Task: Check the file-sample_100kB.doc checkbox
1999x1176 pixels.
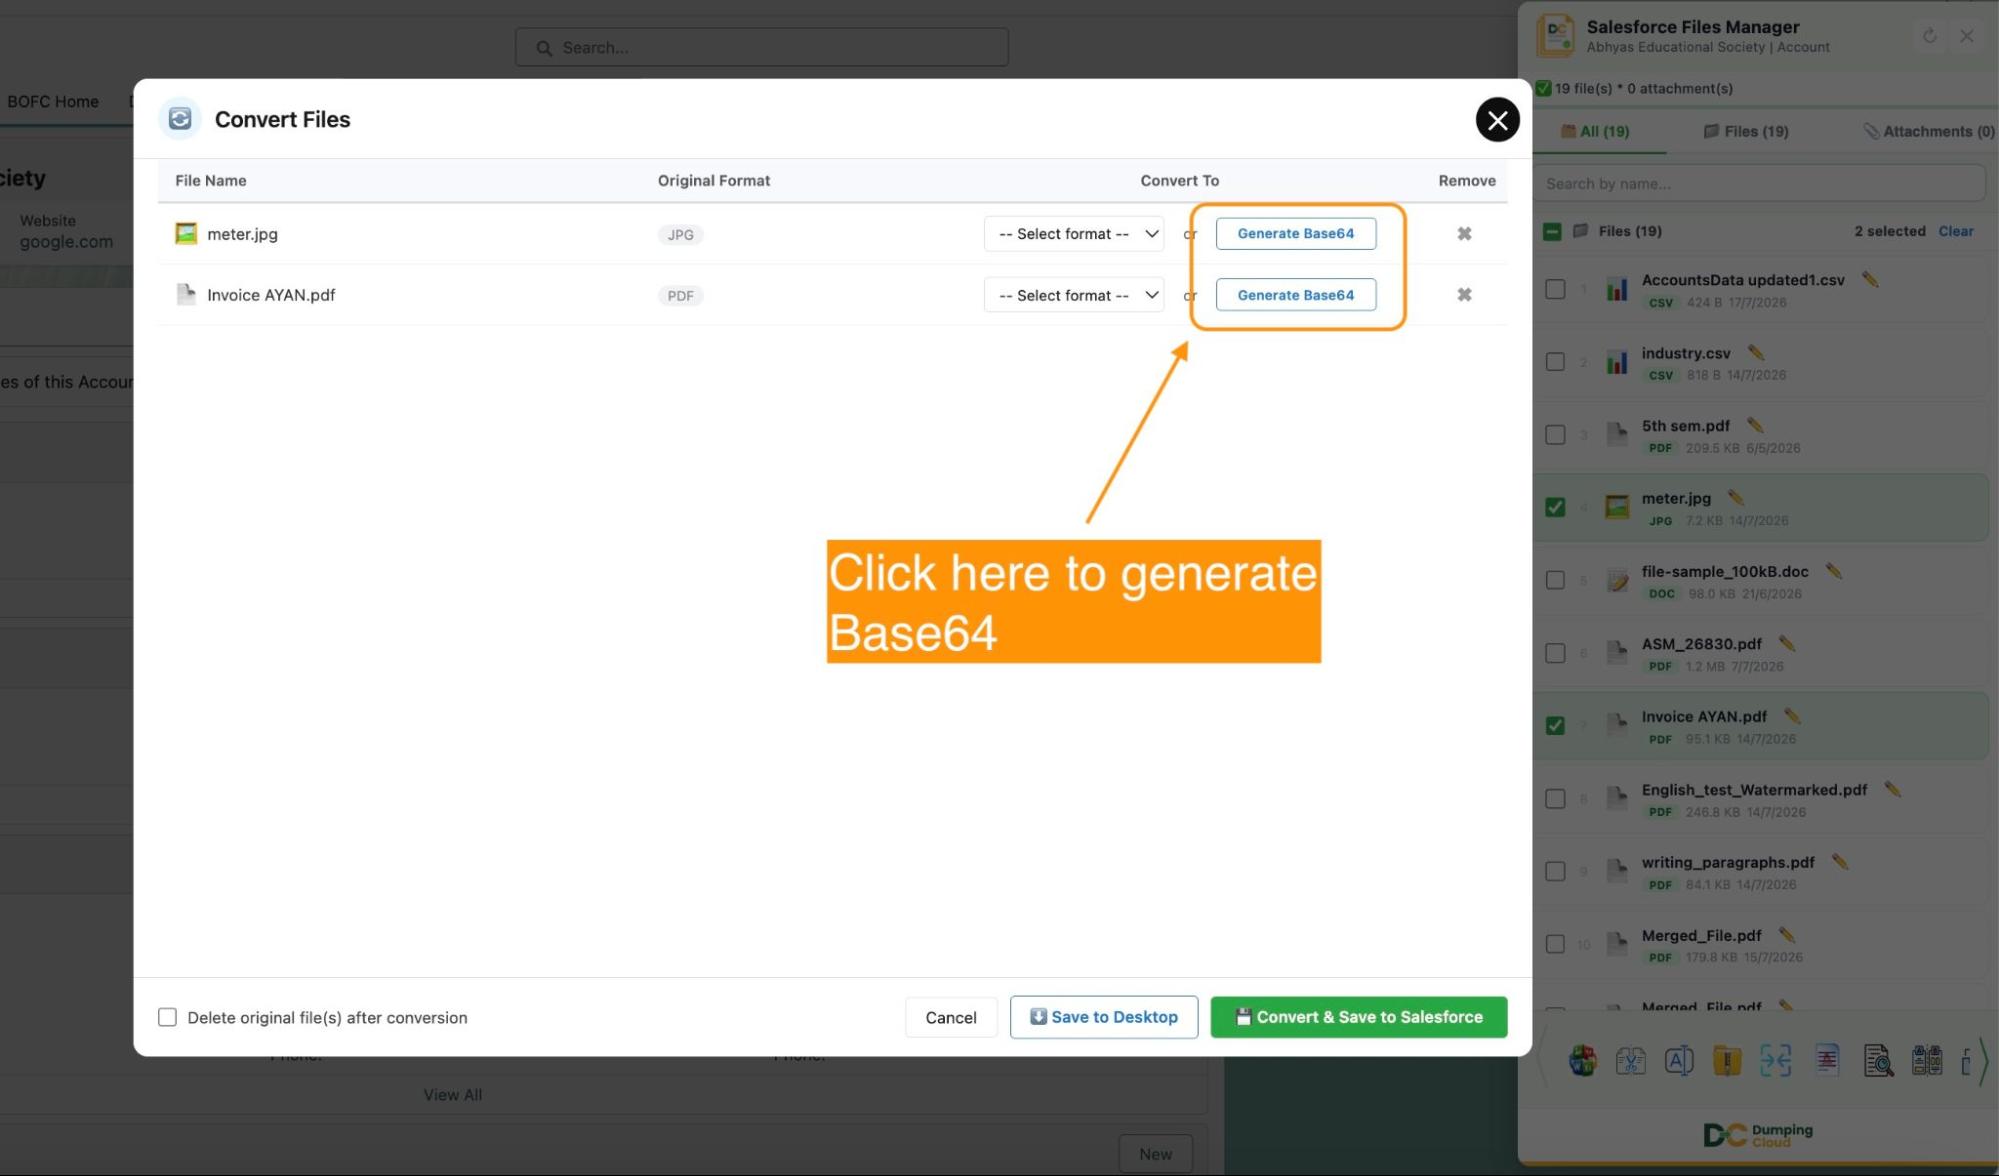Action: point(1555,580)
